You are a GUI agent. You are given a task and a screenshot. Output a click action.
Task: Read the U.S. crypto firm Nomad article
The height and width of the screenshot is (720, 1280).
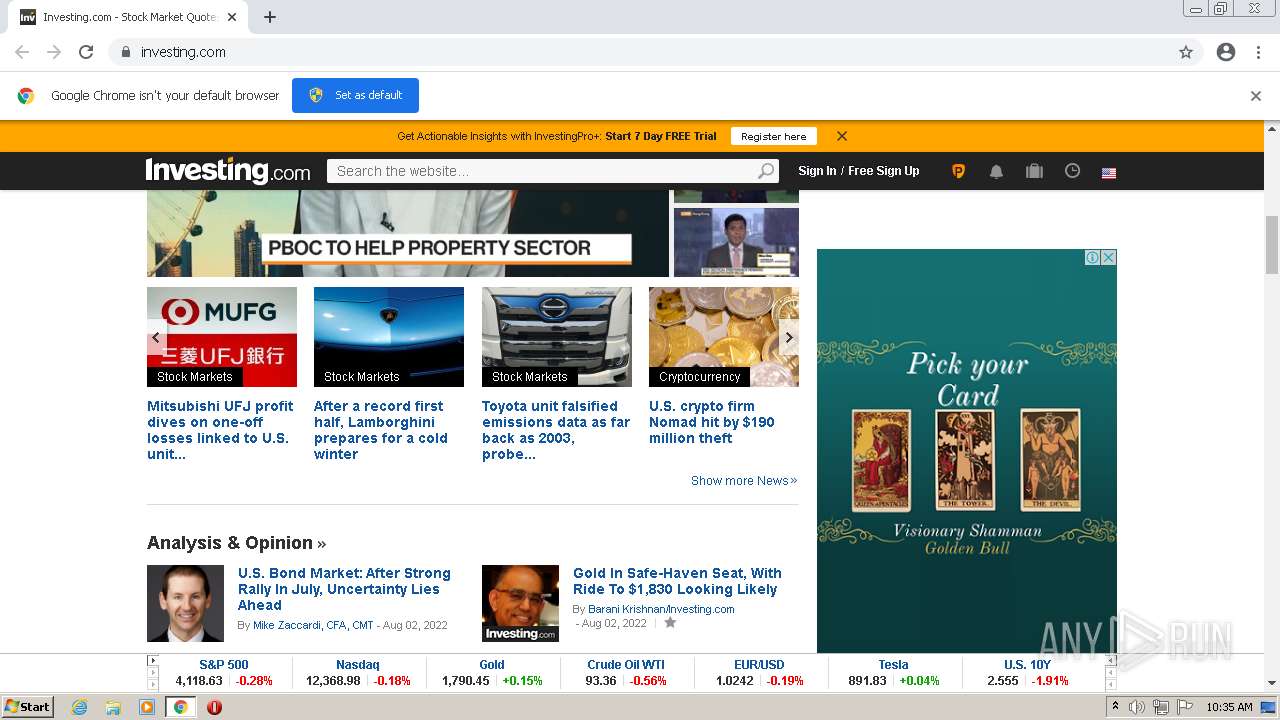click(x=712, y=422)
